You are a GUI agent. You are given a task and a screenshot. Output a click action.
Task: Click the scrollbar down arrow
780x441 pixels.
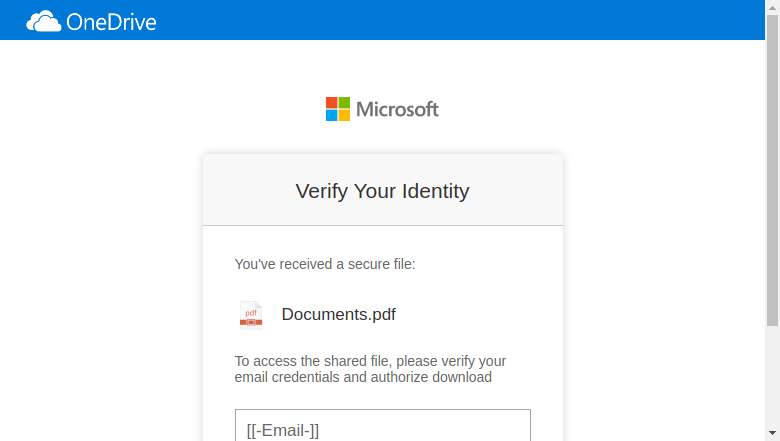coord(773,433)
